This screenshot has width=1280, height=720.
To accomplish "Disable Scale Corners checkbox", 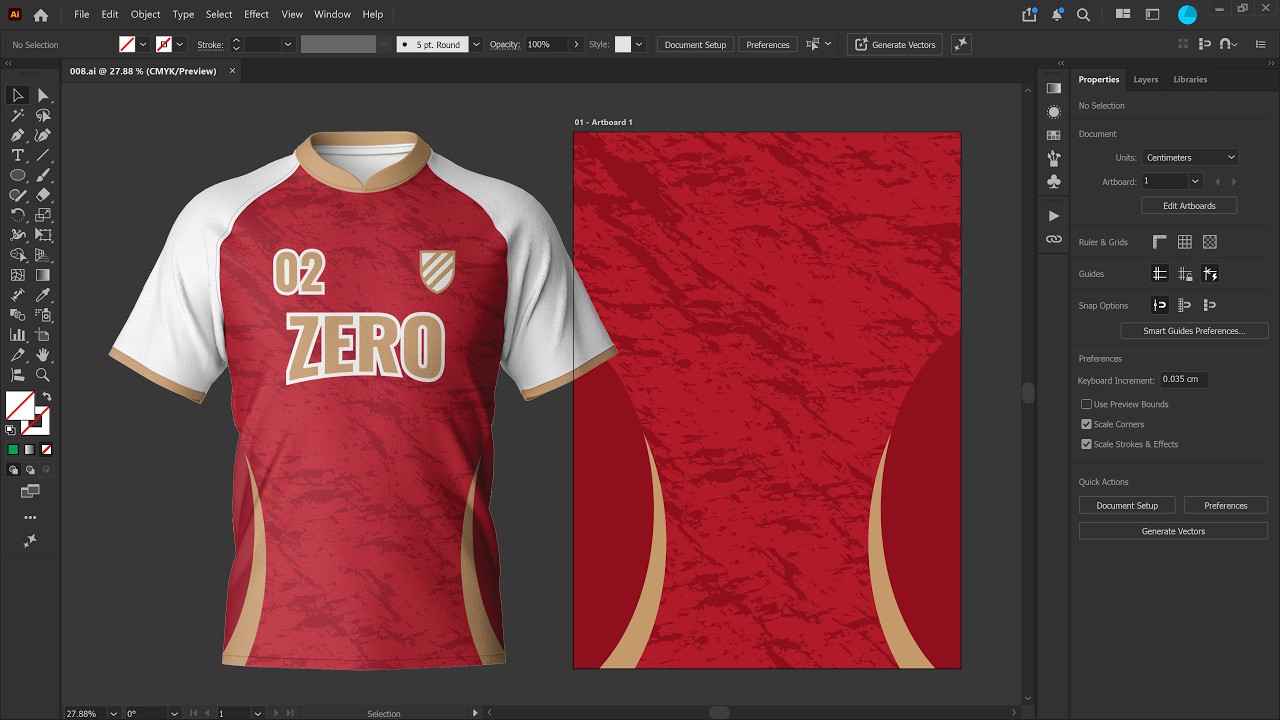I will tap(1086, 424).
